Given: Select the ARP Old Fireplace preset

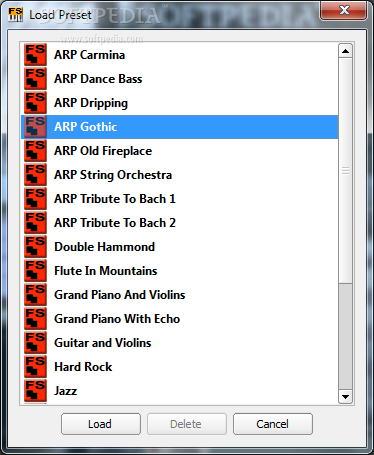Looking at the screenshot, I should [x=179, y=151].
